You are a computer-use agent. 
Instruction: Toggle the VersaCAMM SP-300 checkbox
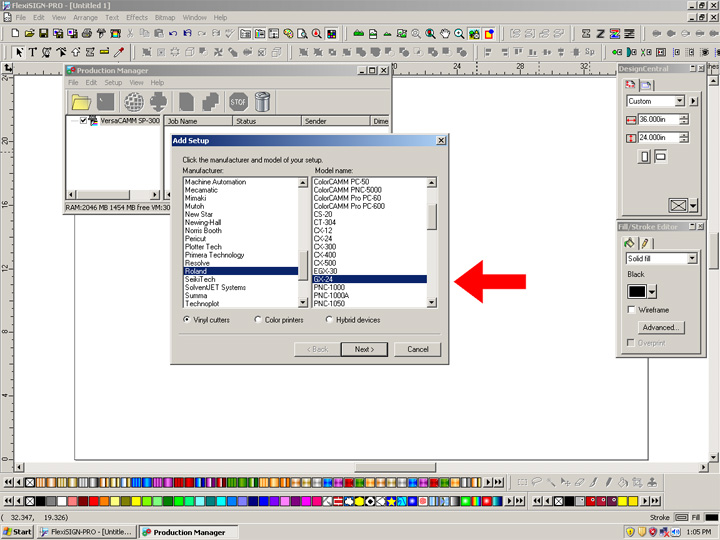pyautogui.click(x=83, y=121)
